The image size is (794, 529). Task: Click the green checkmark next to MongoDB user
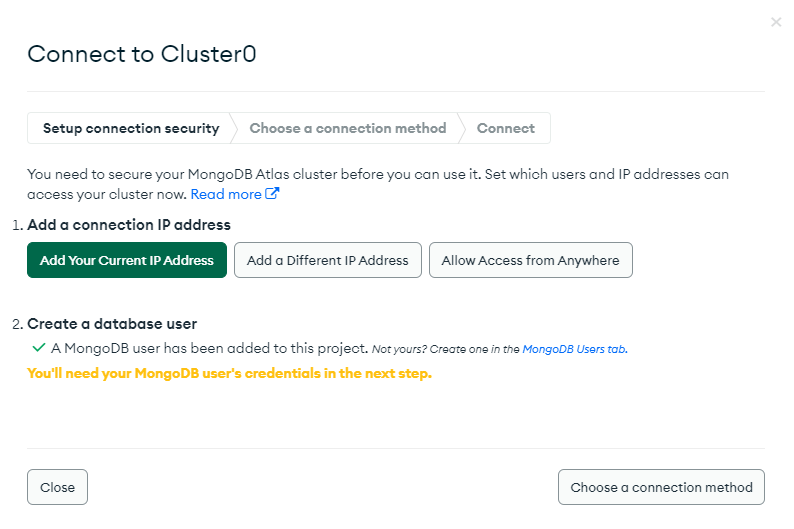click(x=38, y=348)
